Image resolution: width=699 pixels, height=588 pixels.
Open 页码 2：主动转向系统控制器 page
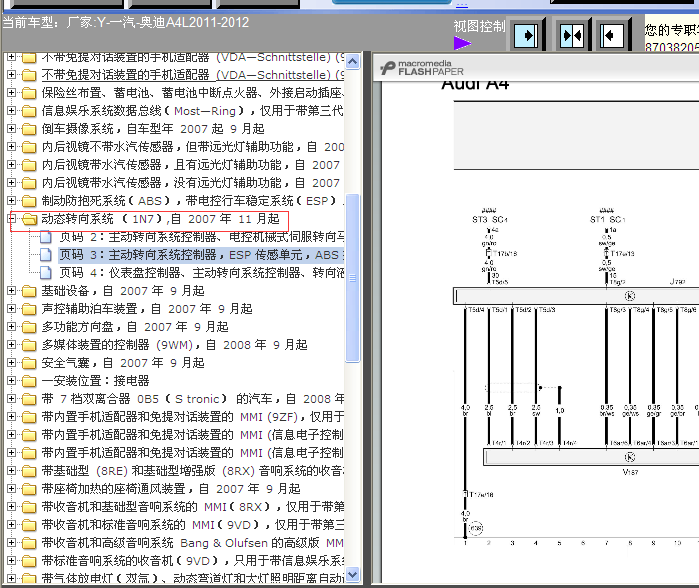(201, 237)
